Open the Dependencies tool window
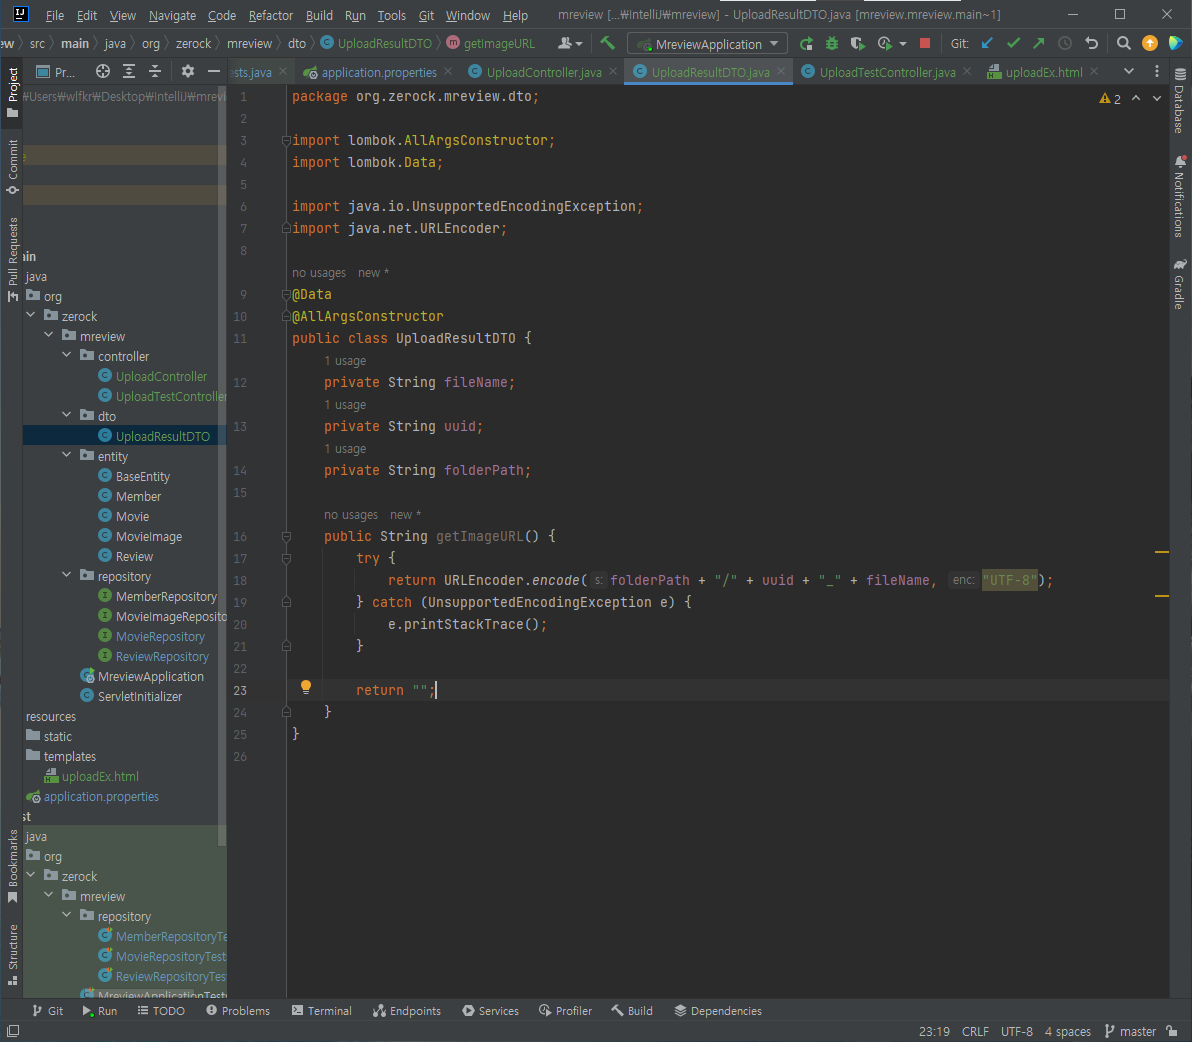 coord(718,1011)
